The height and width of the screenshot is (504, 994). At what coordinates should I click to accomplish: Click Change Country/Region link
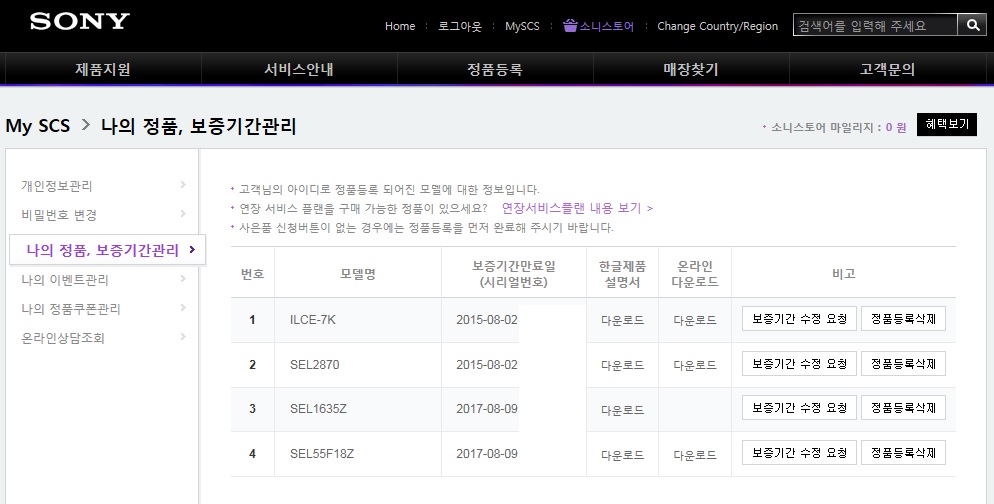tap(717, 26)
